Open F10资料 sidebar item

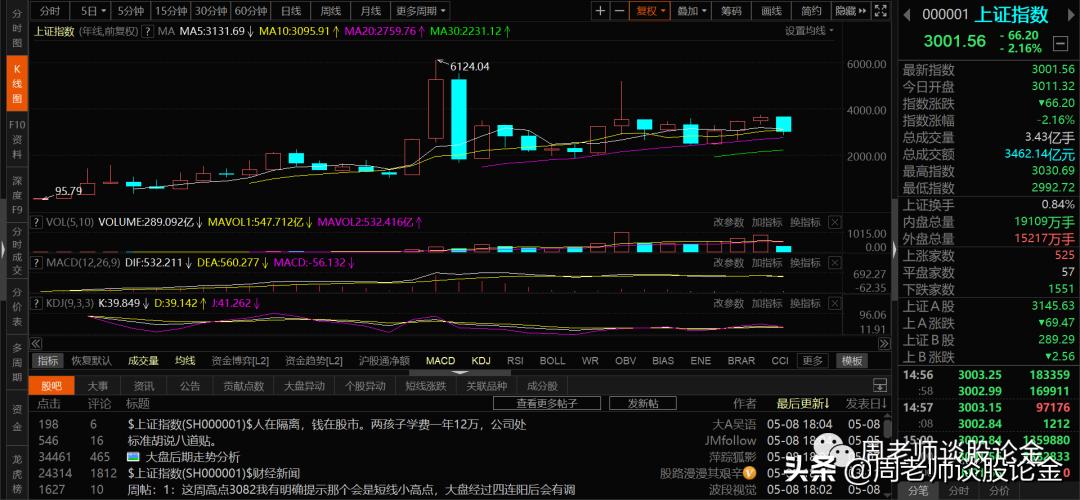(x=17, y=140)
